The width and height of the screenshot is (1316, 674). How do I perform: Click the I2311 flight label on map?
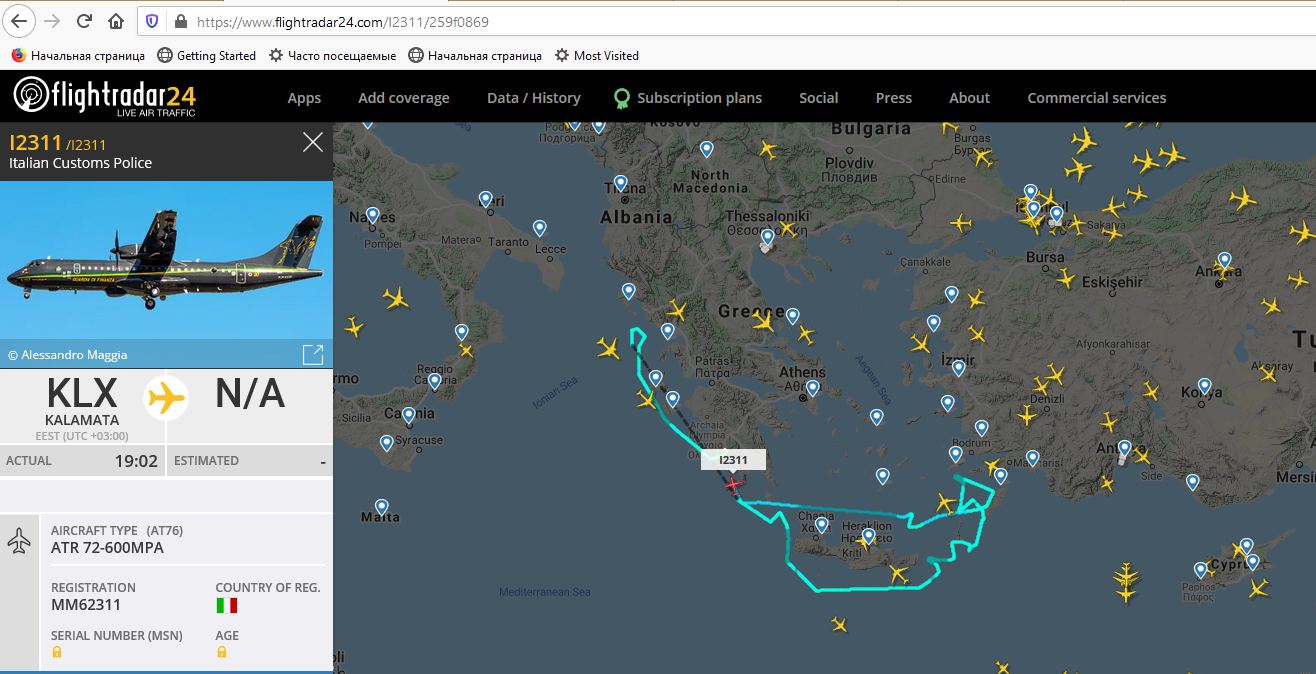733,460
